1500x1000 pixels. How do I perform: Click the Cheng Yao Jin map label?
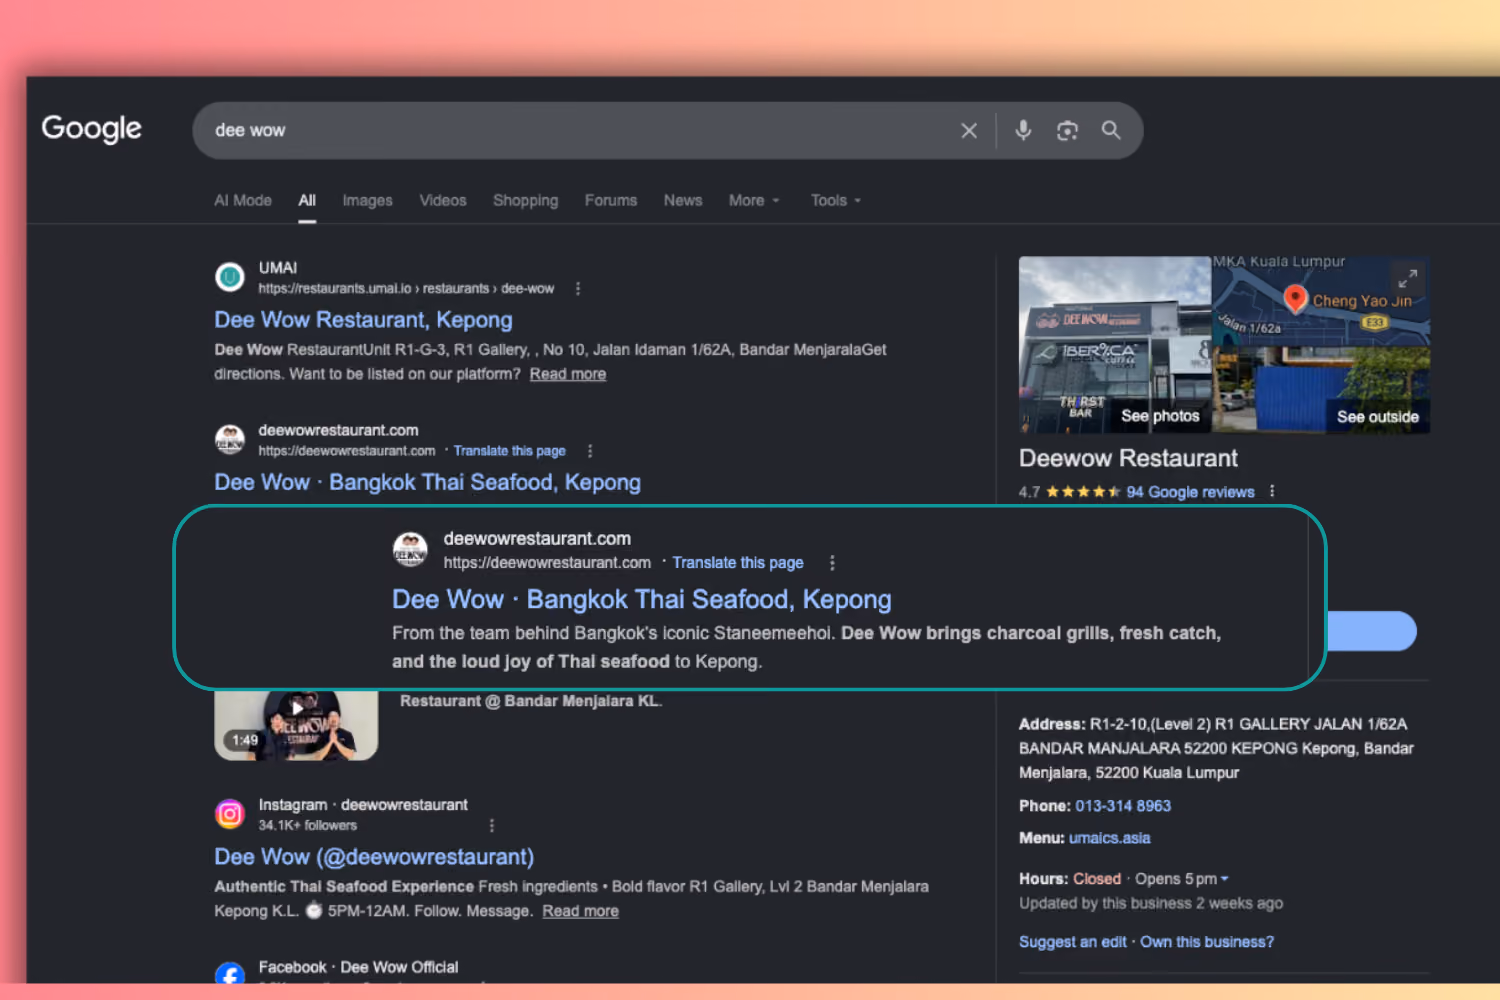pos(1362,301)
